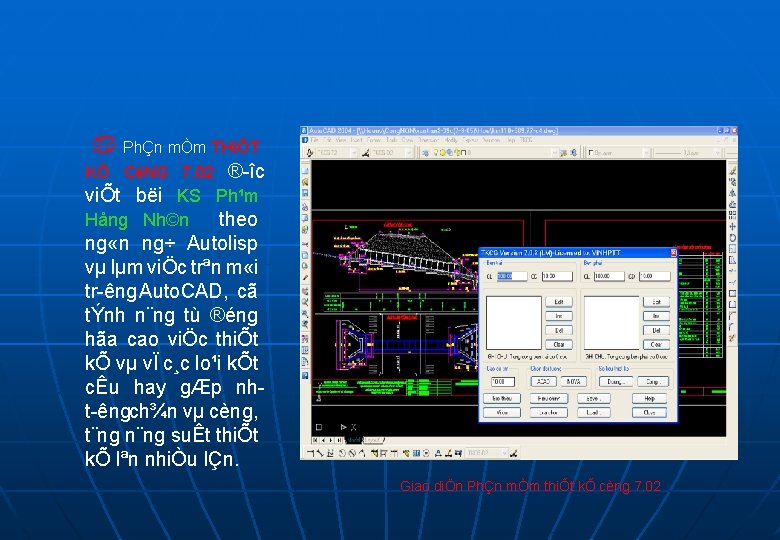780x540 pixels.
Task: Click the NOVA button in TKCG dialog
Action: coord(573,381)
